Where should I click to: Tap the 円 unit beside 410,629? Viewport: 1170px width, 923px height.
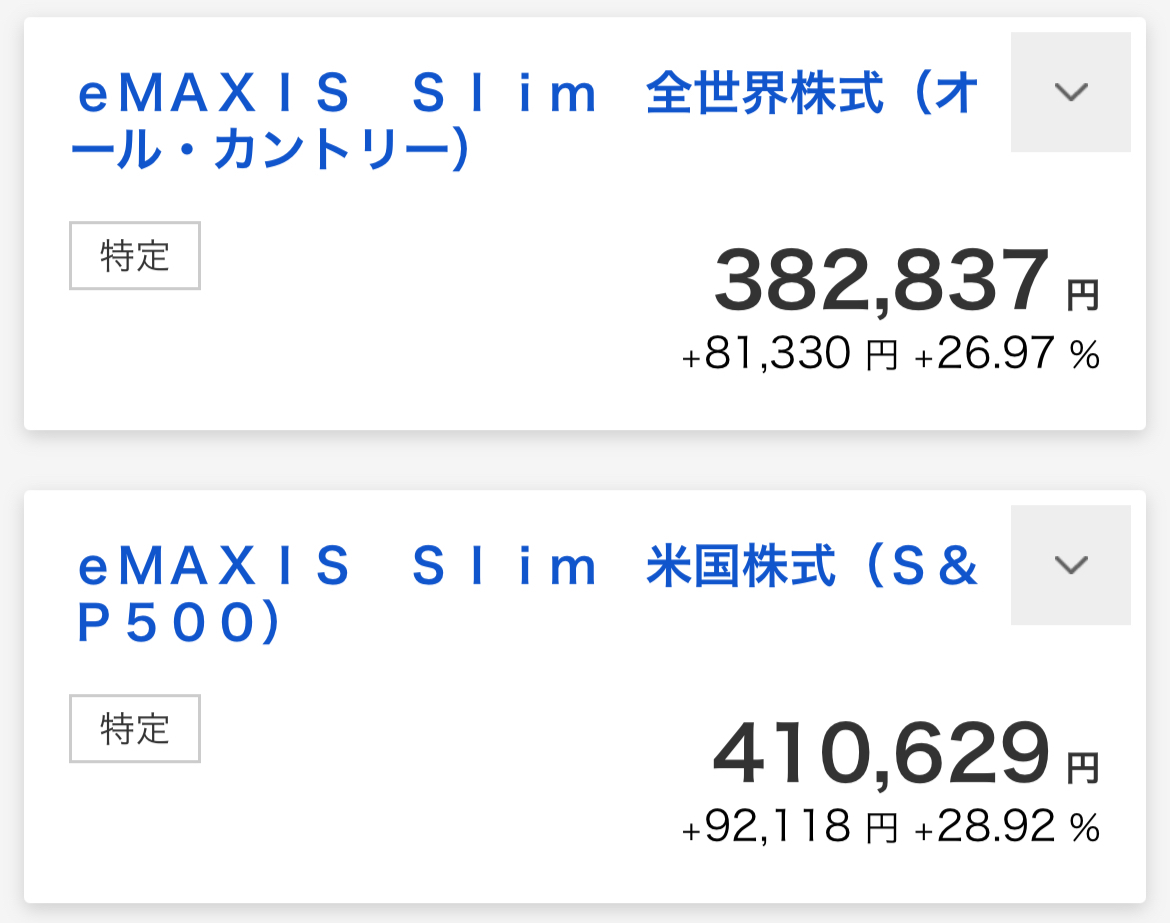[x=1083, y=768]
